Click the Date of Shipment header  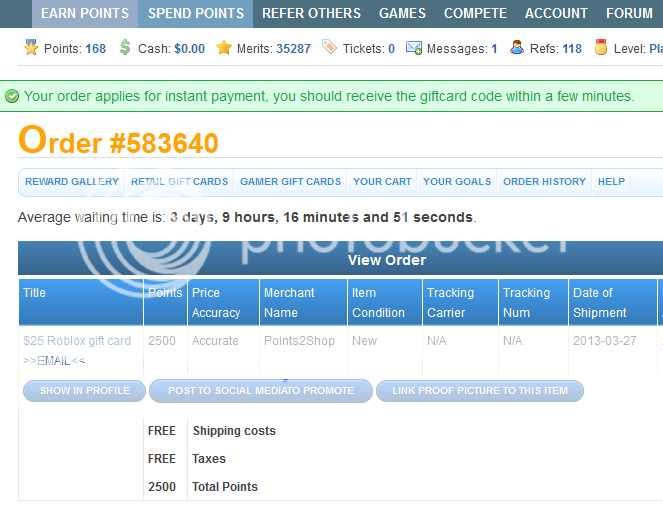click(613, 302)
